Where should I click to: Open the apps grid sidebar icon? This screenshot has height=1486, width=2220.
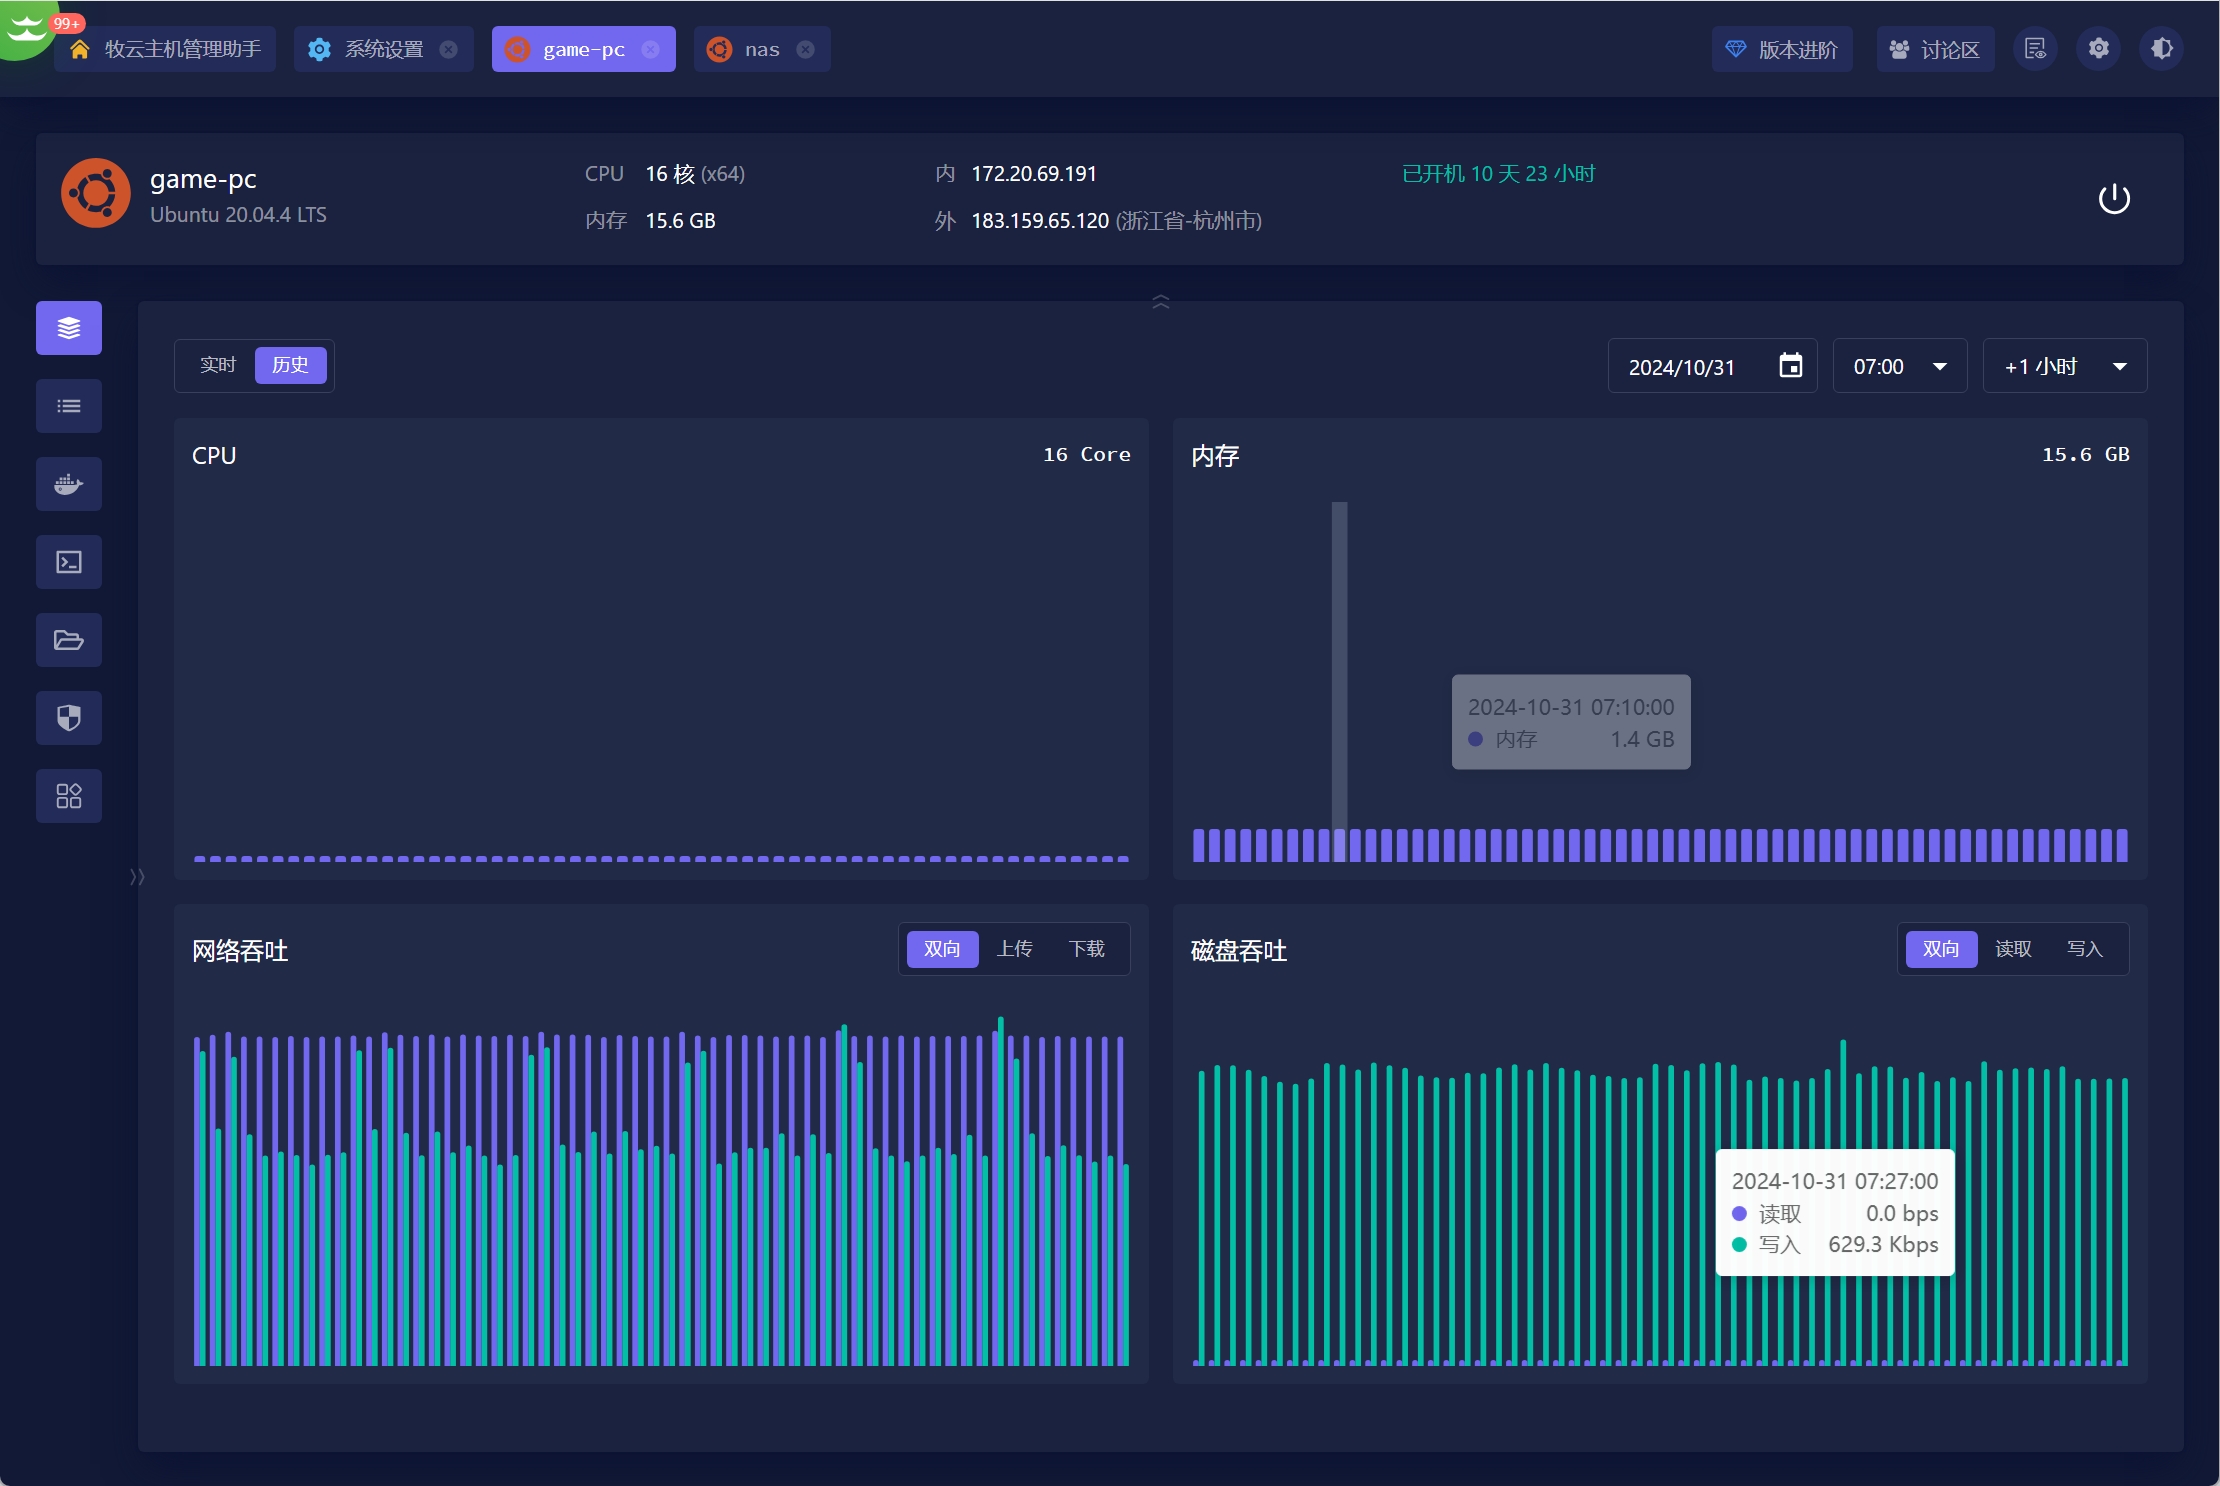(69, 796)
